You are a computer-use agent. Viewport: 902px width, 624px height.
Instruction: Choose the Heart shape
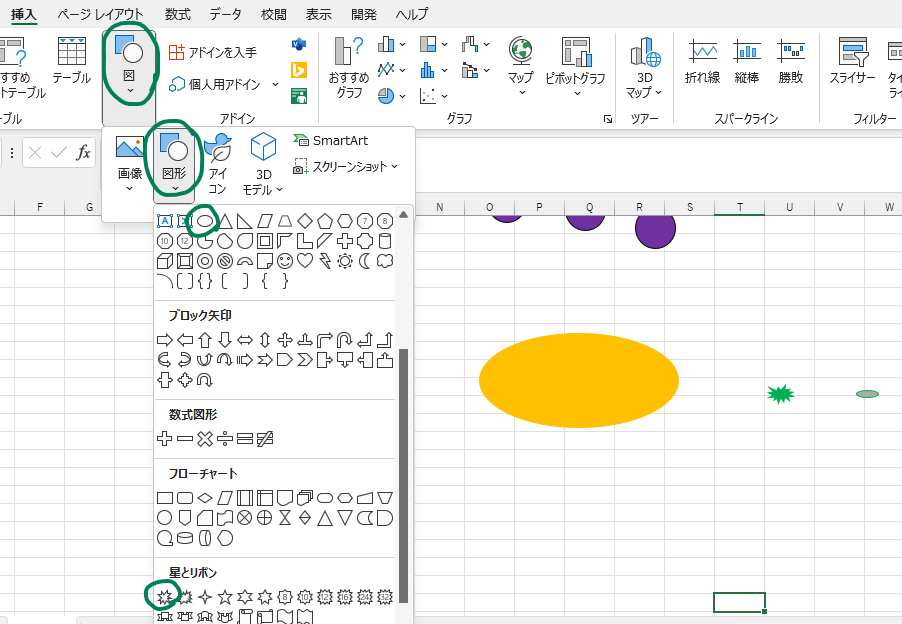[305, 261]
